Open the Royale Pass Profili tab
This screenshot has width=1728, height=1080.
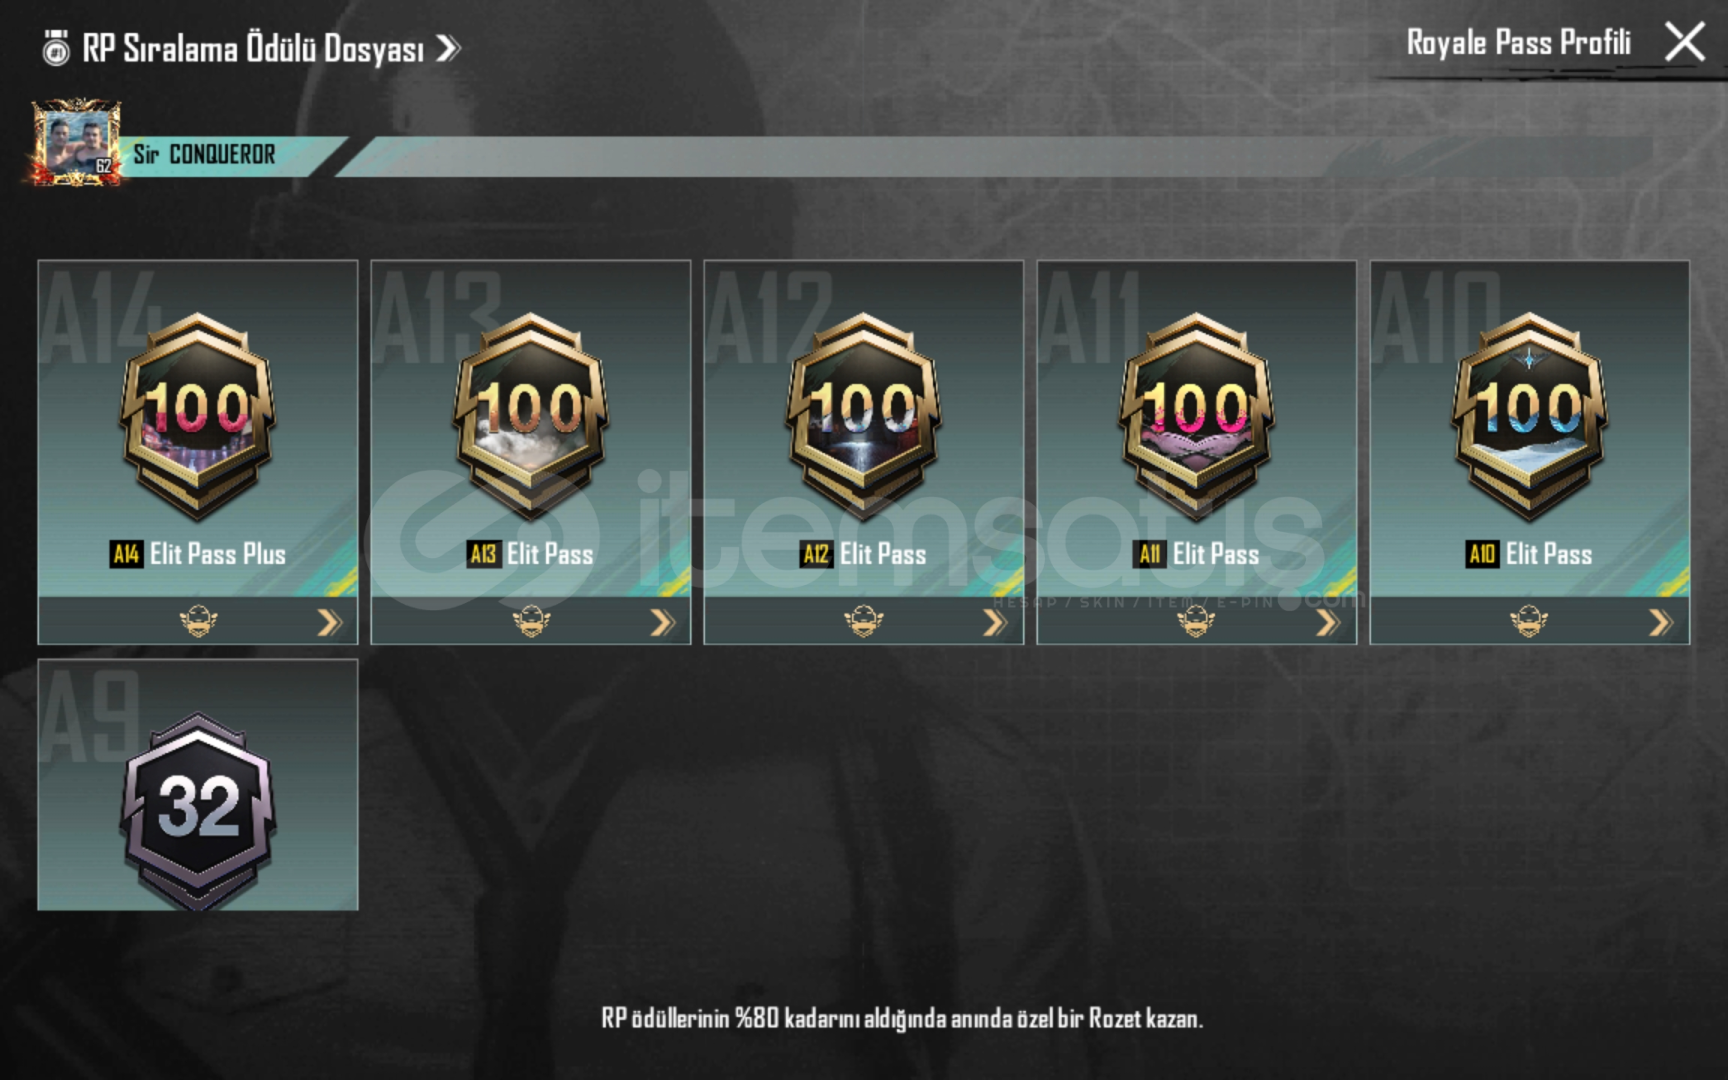point(1518,43)
